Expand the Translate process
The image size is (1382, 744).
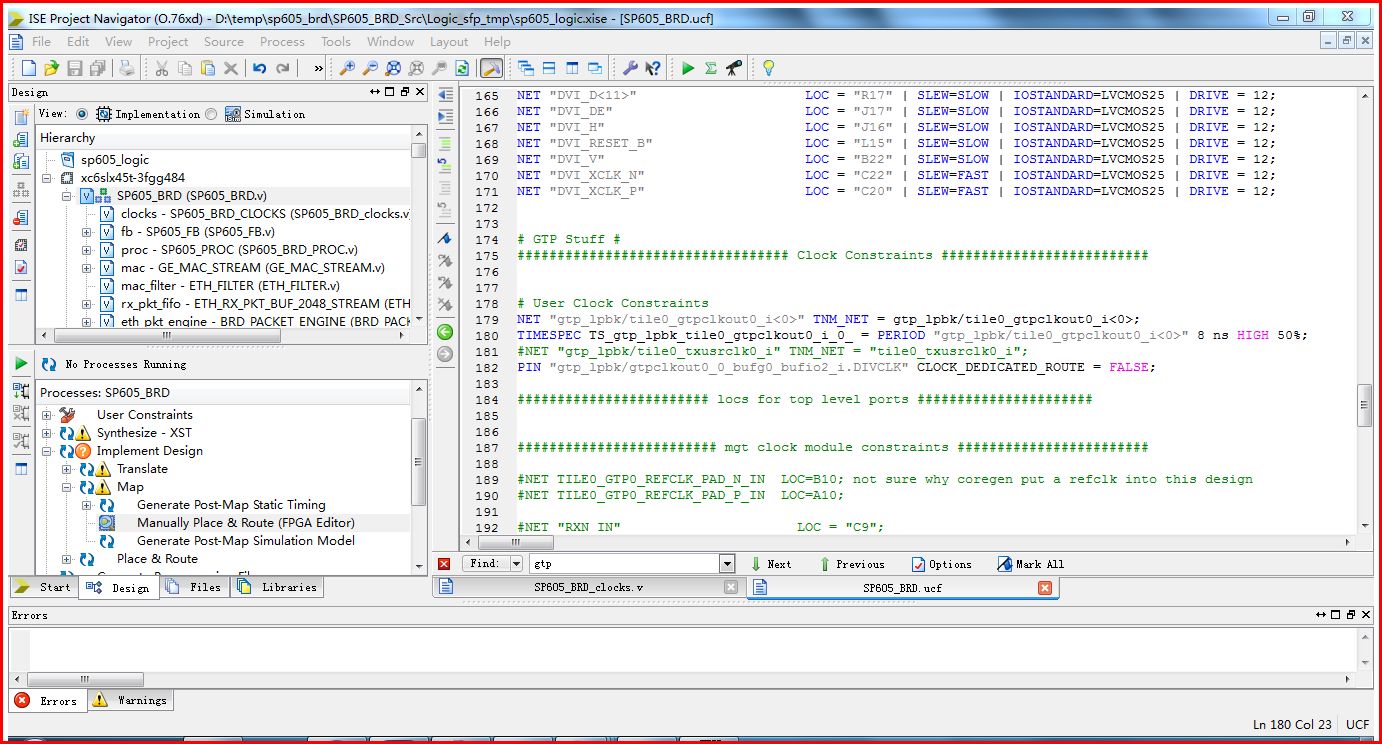click(67, 469)
